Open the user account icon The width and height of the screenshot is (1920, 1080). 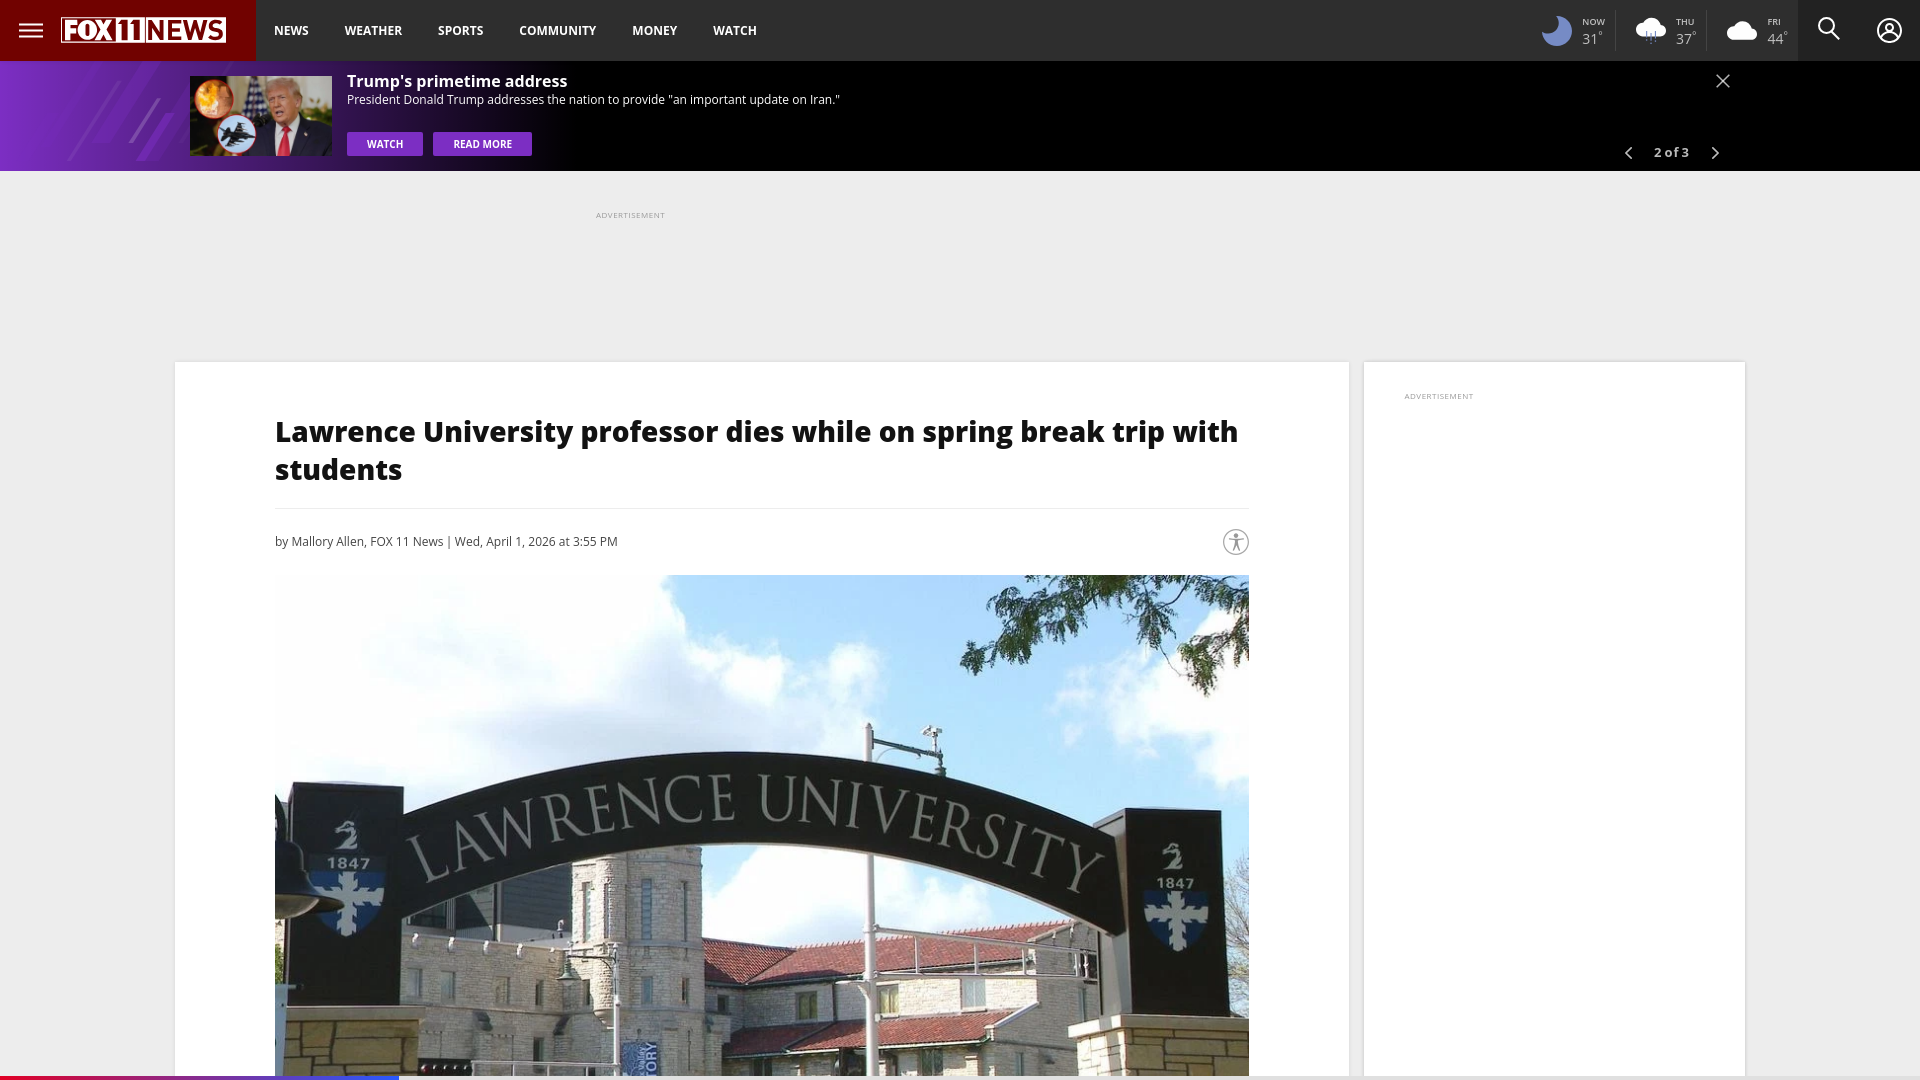(x=1888, y=30)
